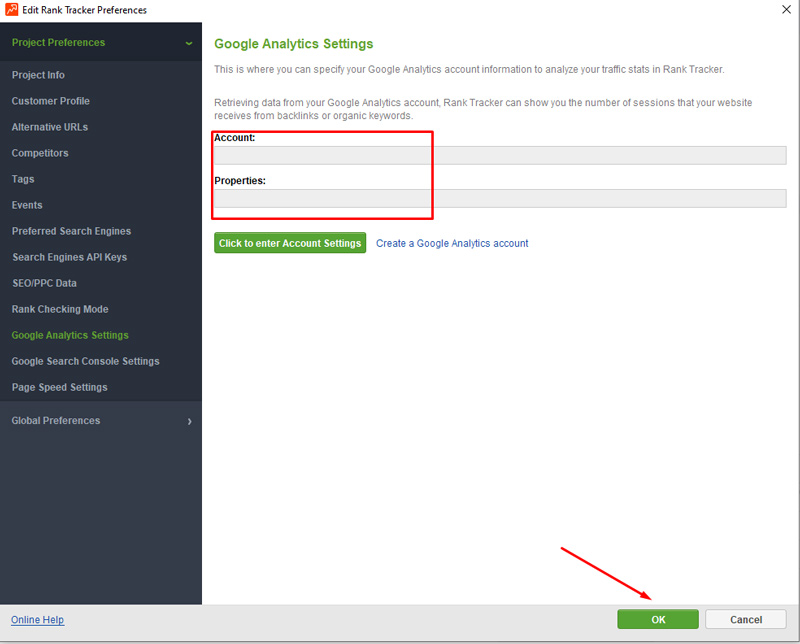Viewport: 800px width, 644px height.
Task: Open Preferred Search Engines settings
Action: 71,231
